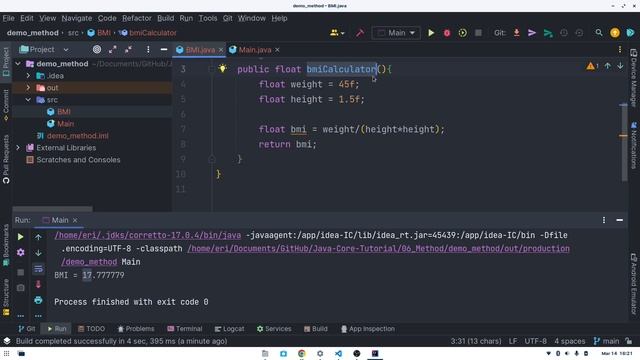Open Run panel options three dots
Screen dimensions: 640x360
604,220
